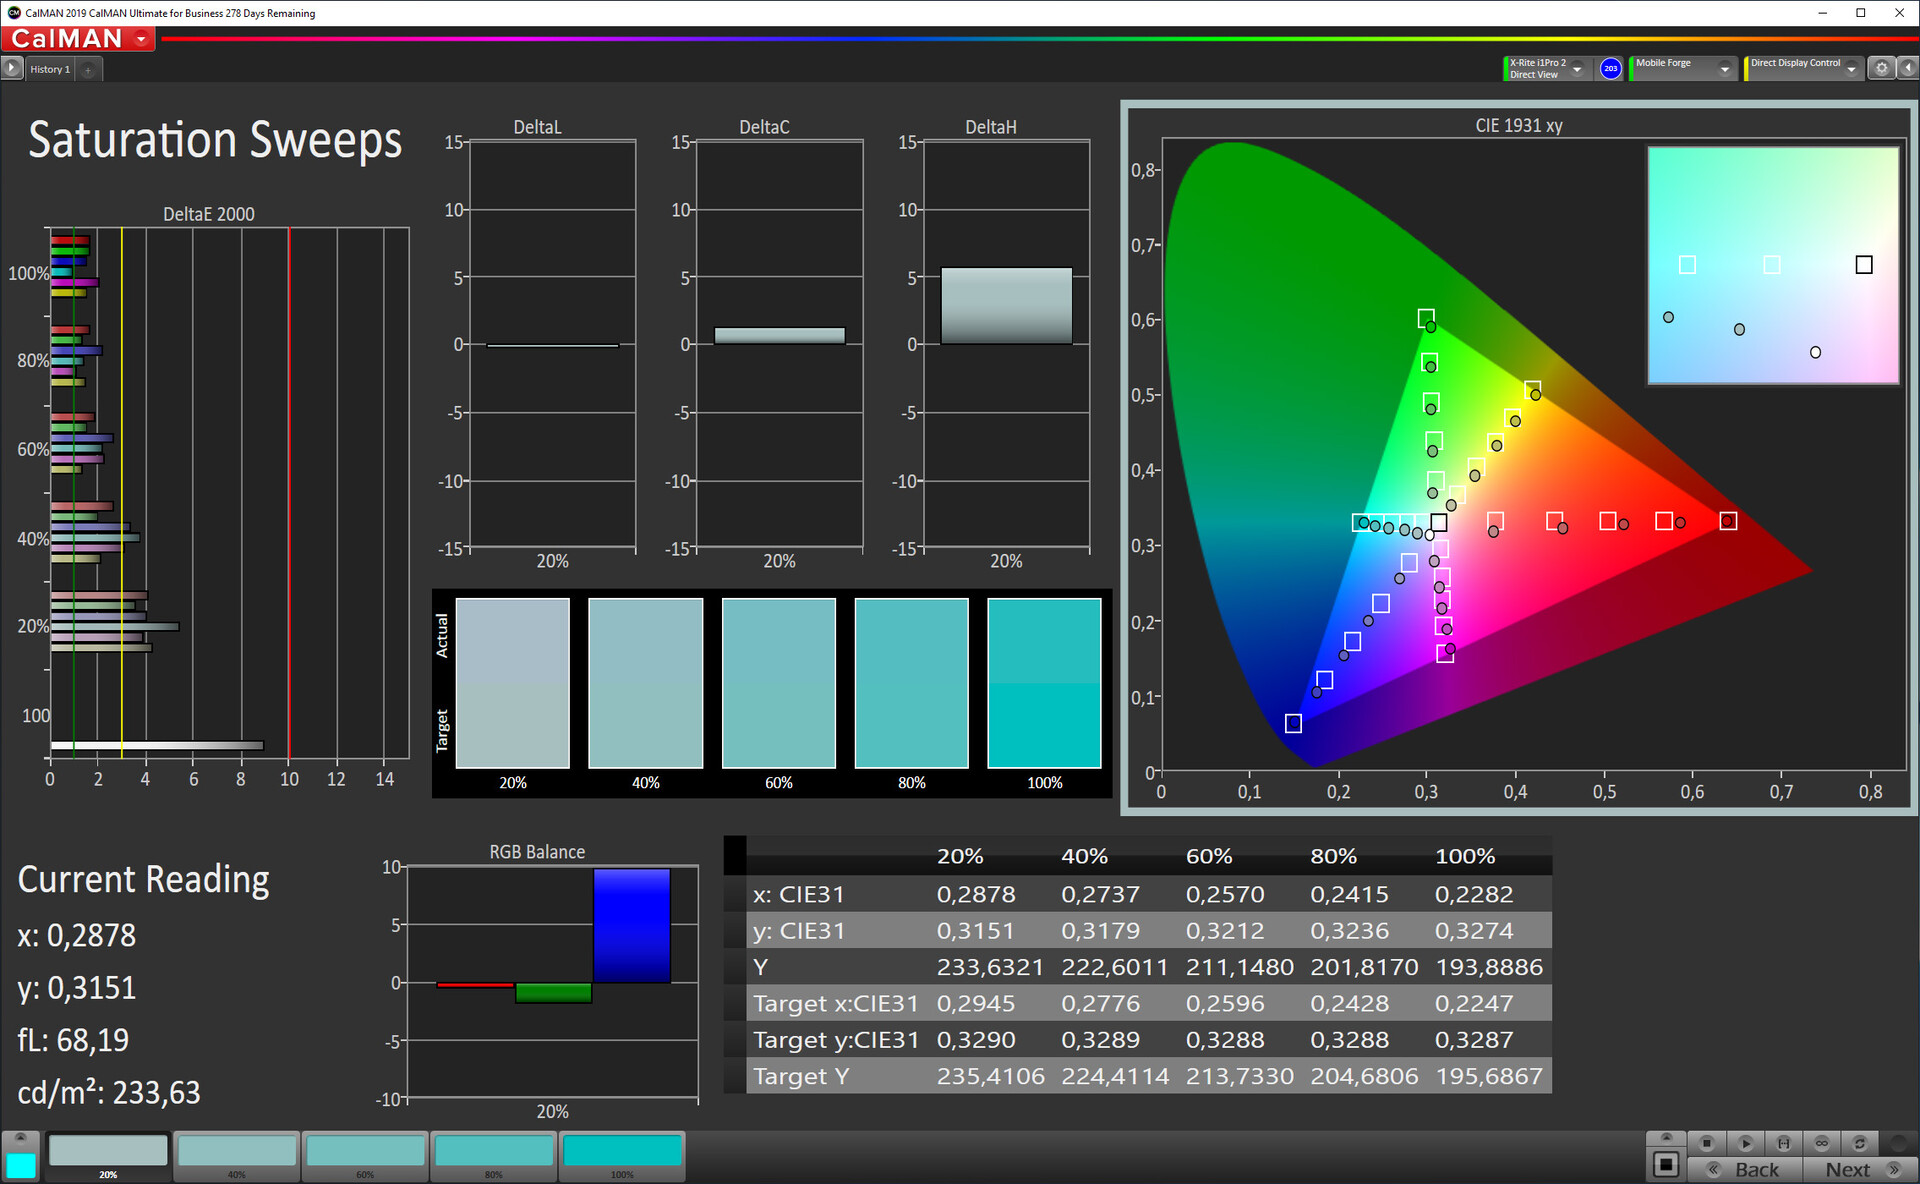
Task: Click the collapse-panel left arrow icon
Action: (1908, 68)
